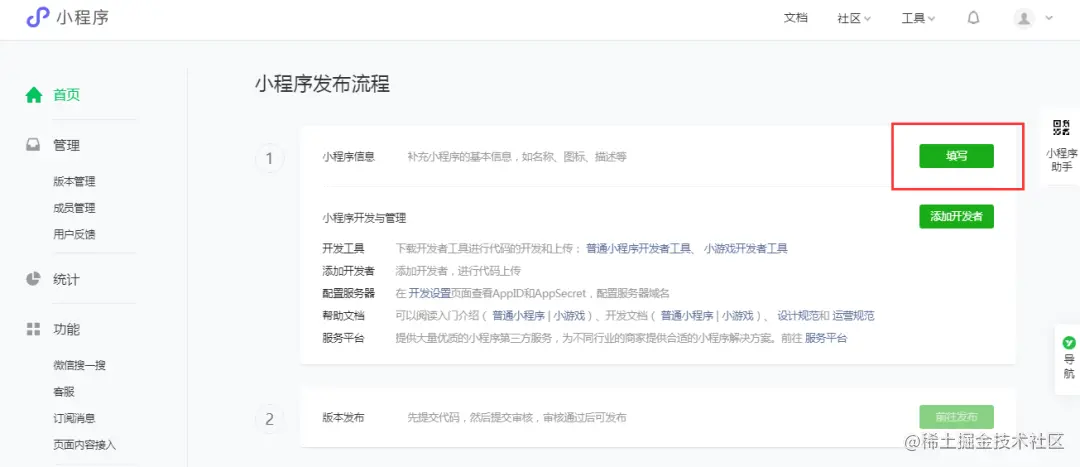Click the inbox icon beside 管理
1080x467 pixels.
[x=33, y=145]
